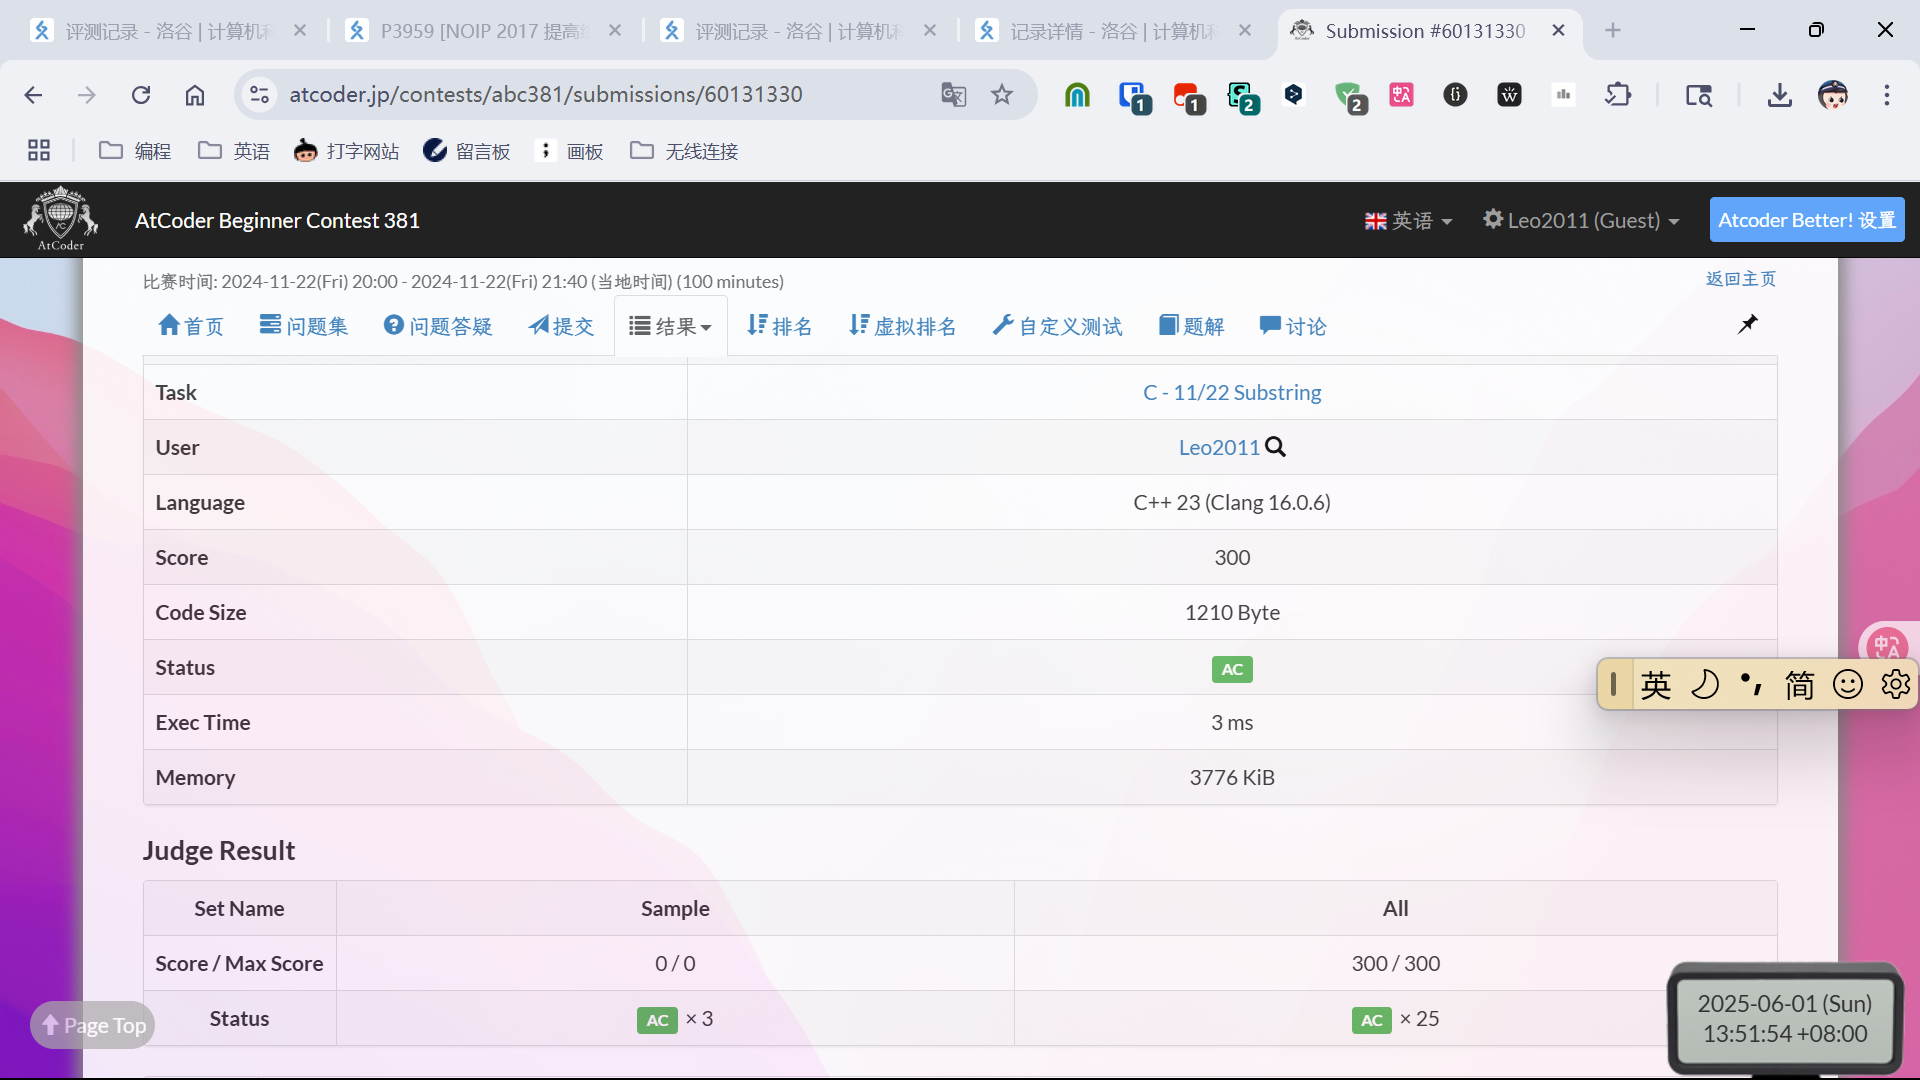The width and height of the screenshot is (1920, 1080).
Task: Open the 问题答疑 nav tab
Action: click(438, 326)
